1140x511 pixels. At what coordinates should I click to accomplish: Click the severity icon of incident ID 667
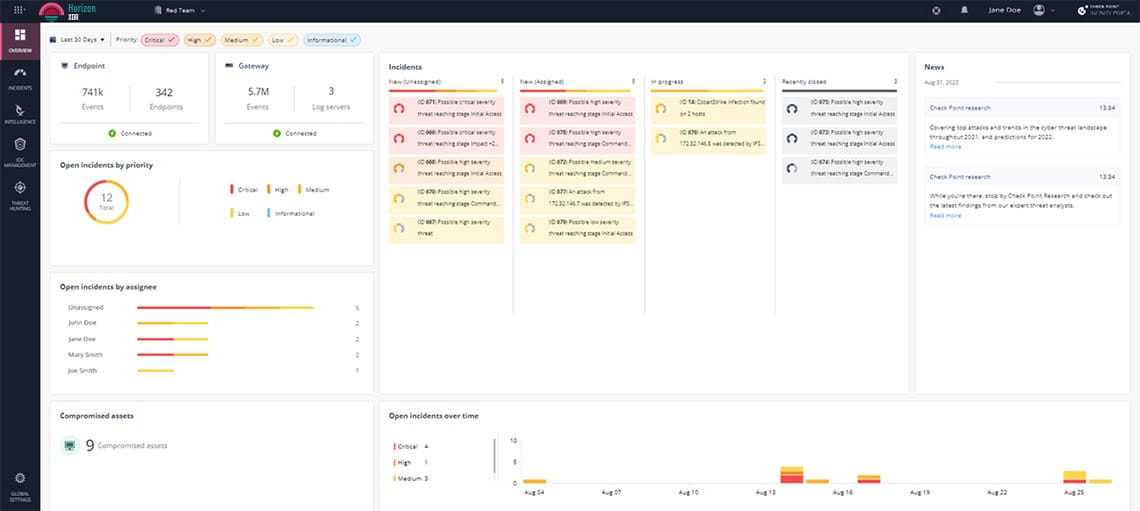click(398, 228)
